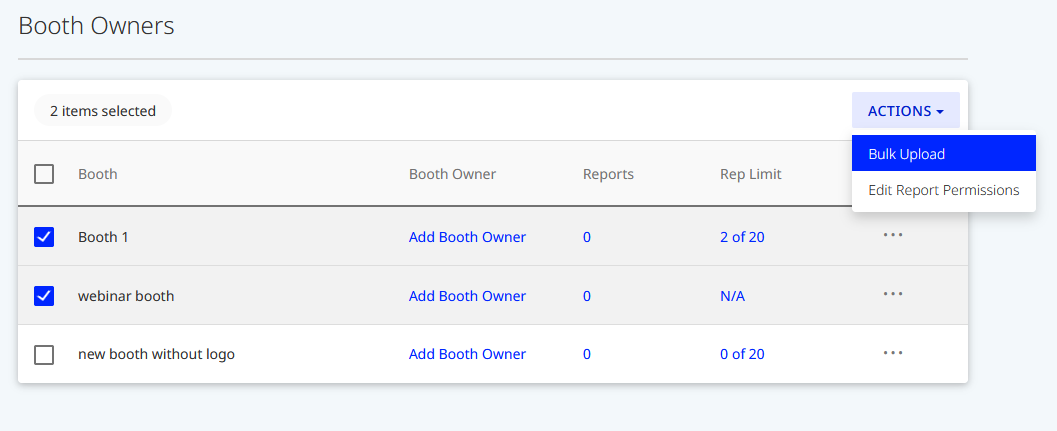1057x431 pixels.
Task: Open more options for new booth without logo
Action: point(893,352)
